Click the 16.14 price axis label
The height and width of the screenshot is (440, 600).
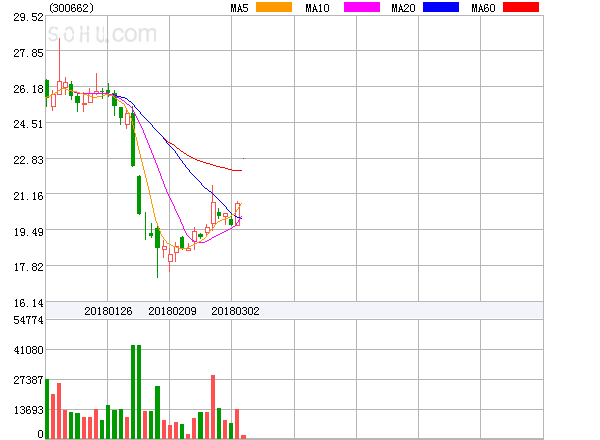point(28,303)
